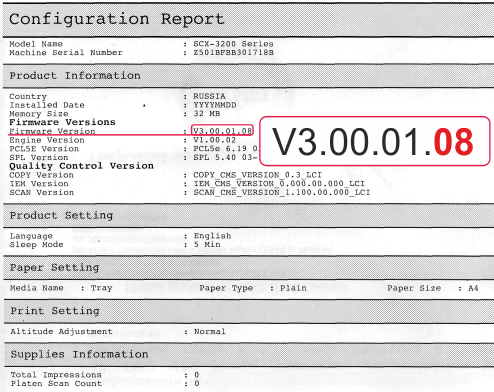This screenshot has width=494, height=392.
Task: Click the 'Product Setting' section heading
Action: [x=61, y=216]
